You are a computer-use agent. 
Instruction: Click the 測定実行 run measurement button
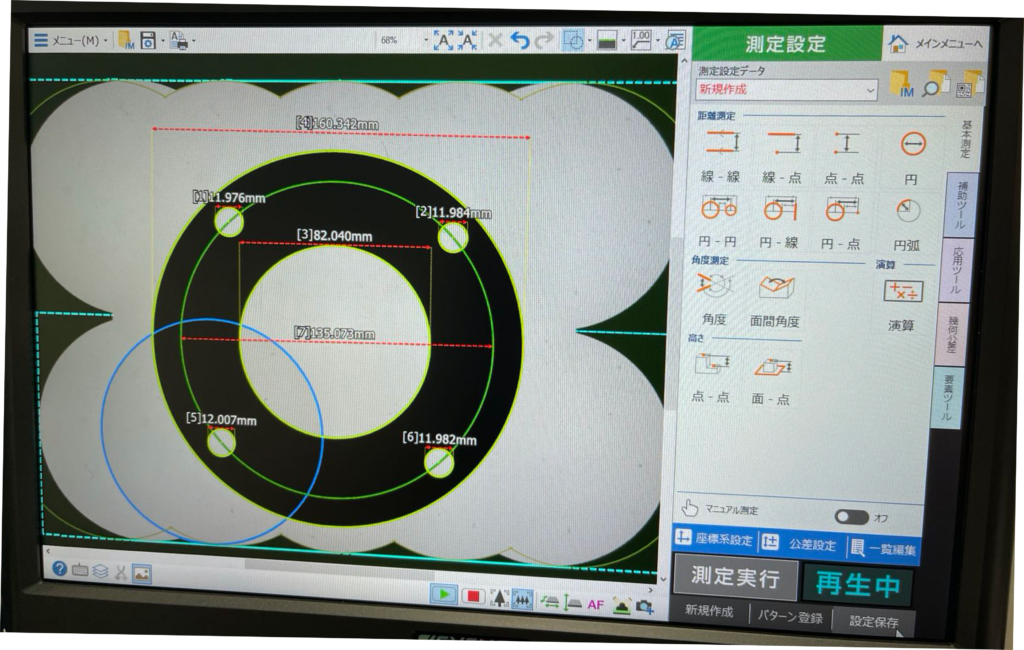[735, 579]
